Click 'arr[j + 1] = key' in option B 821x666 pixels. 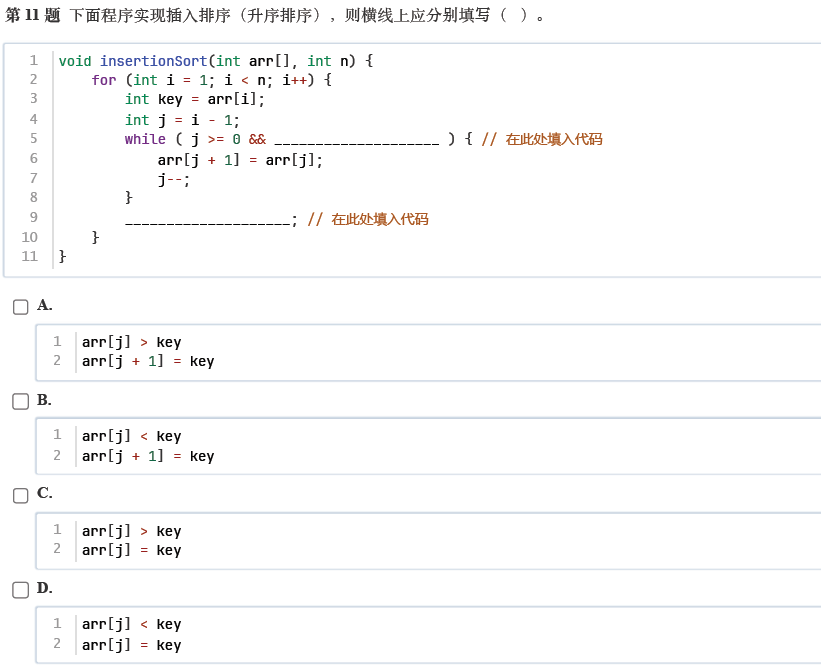(148, 456)
